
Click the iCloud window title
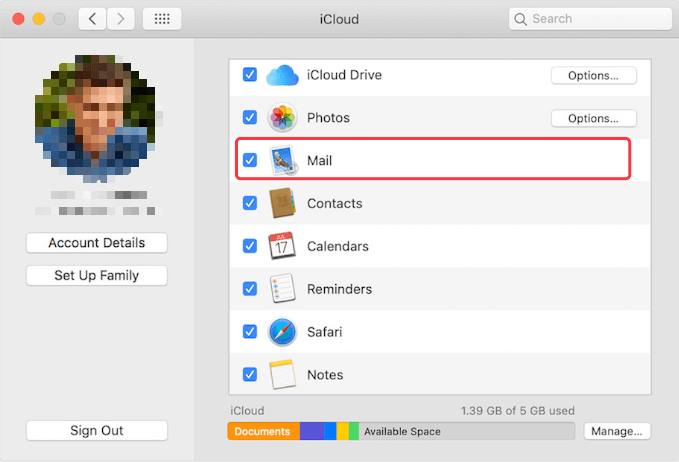pos(339,19)
